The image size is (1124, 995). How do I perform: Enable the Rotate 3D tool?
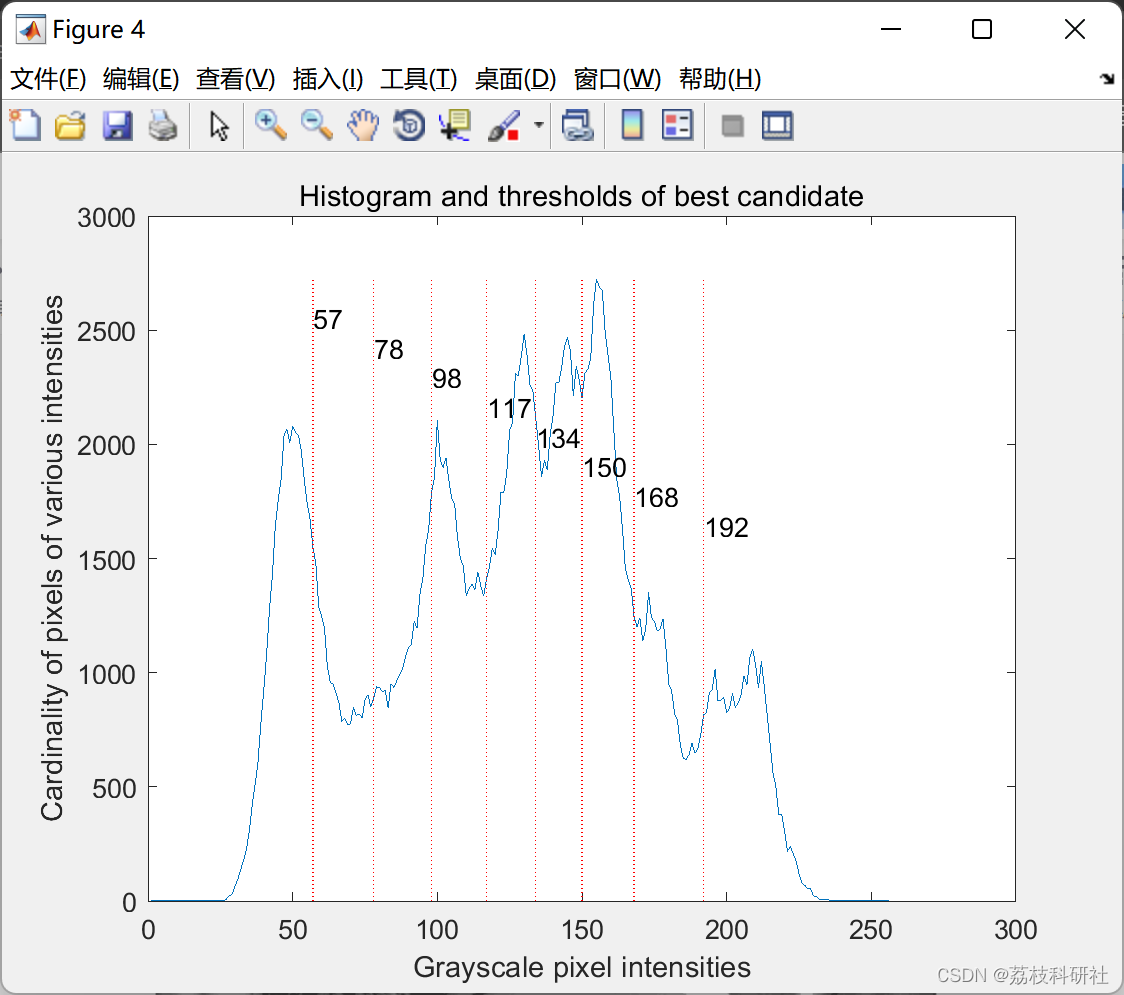pyautogui.click(x=409, y=125)
